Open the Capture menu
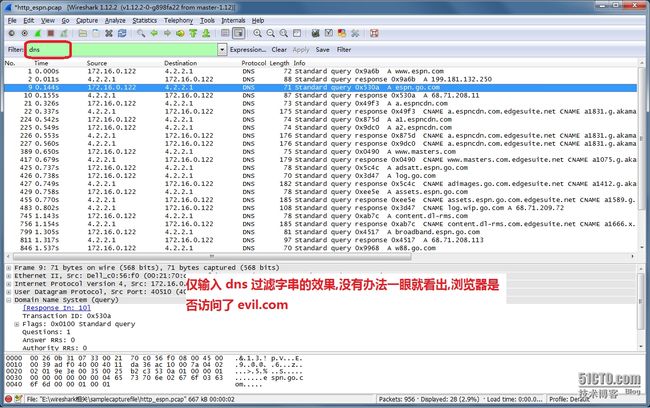Screen dimensions: 650x408 pos(87,20)
